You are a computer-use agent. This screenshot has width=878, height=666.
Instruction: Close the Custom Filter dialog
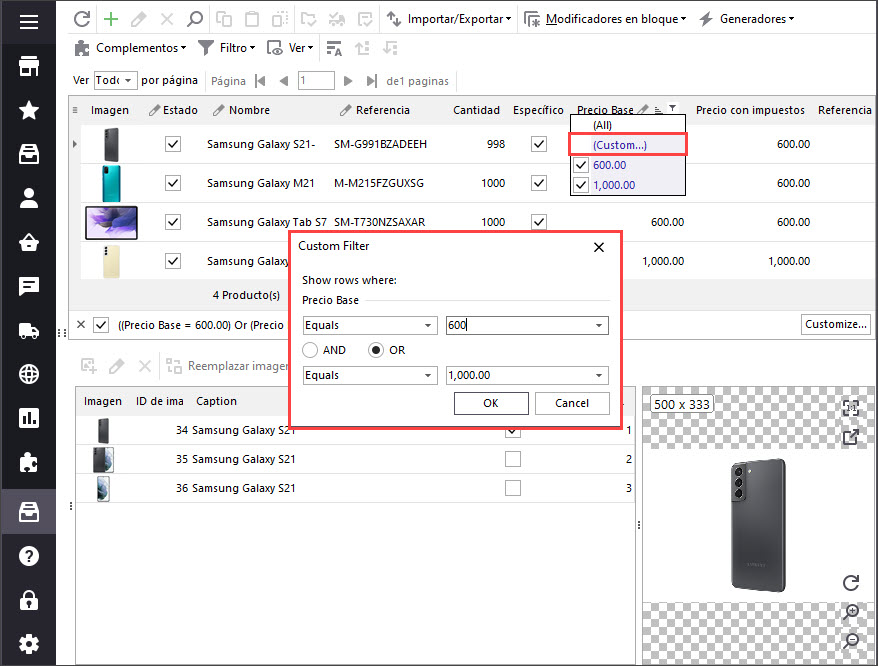[x=599, y=247]
